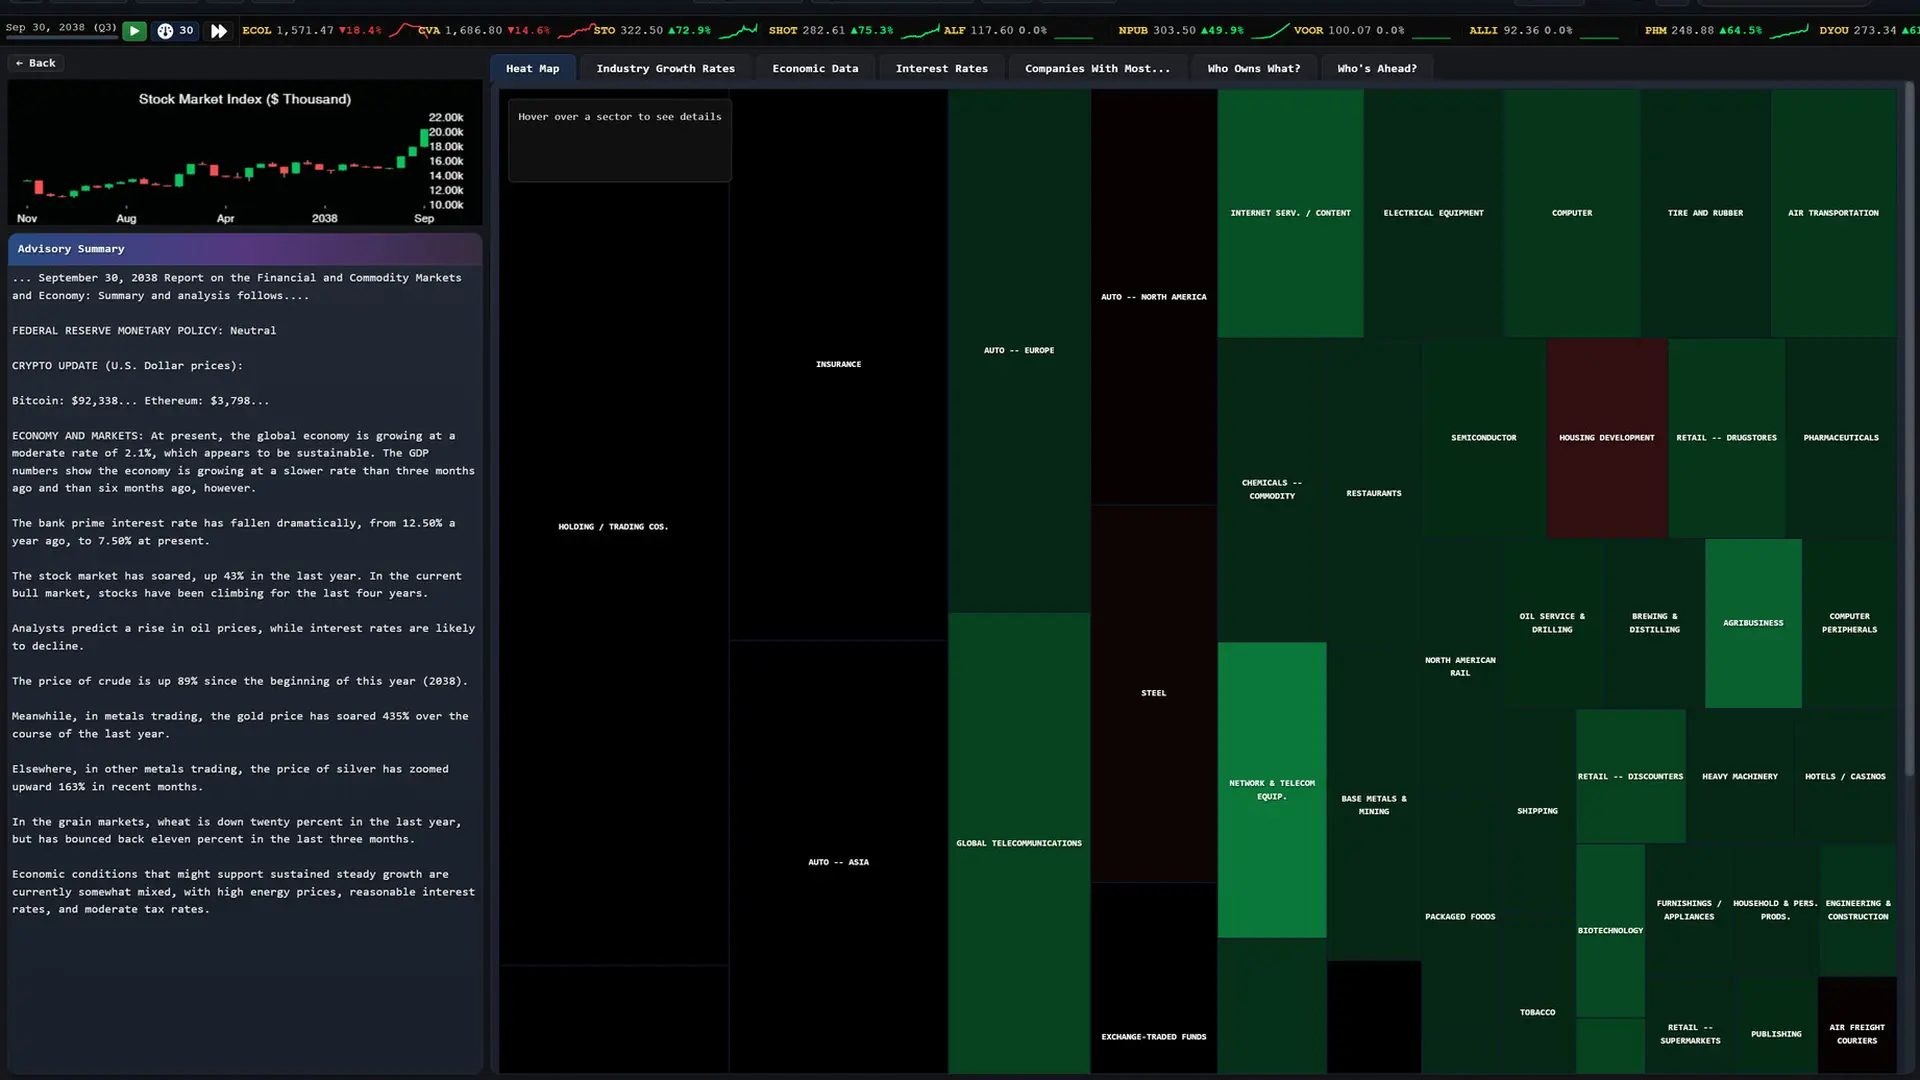Click the Agribusiness sector tile
Viewport: 1920px width, 1080px height.
[1753, 623]
